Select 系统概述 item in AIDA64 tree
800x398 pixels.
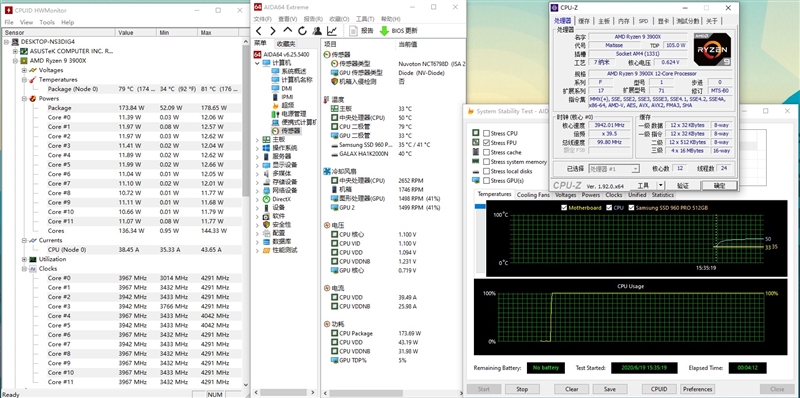[x=289, y=71]
